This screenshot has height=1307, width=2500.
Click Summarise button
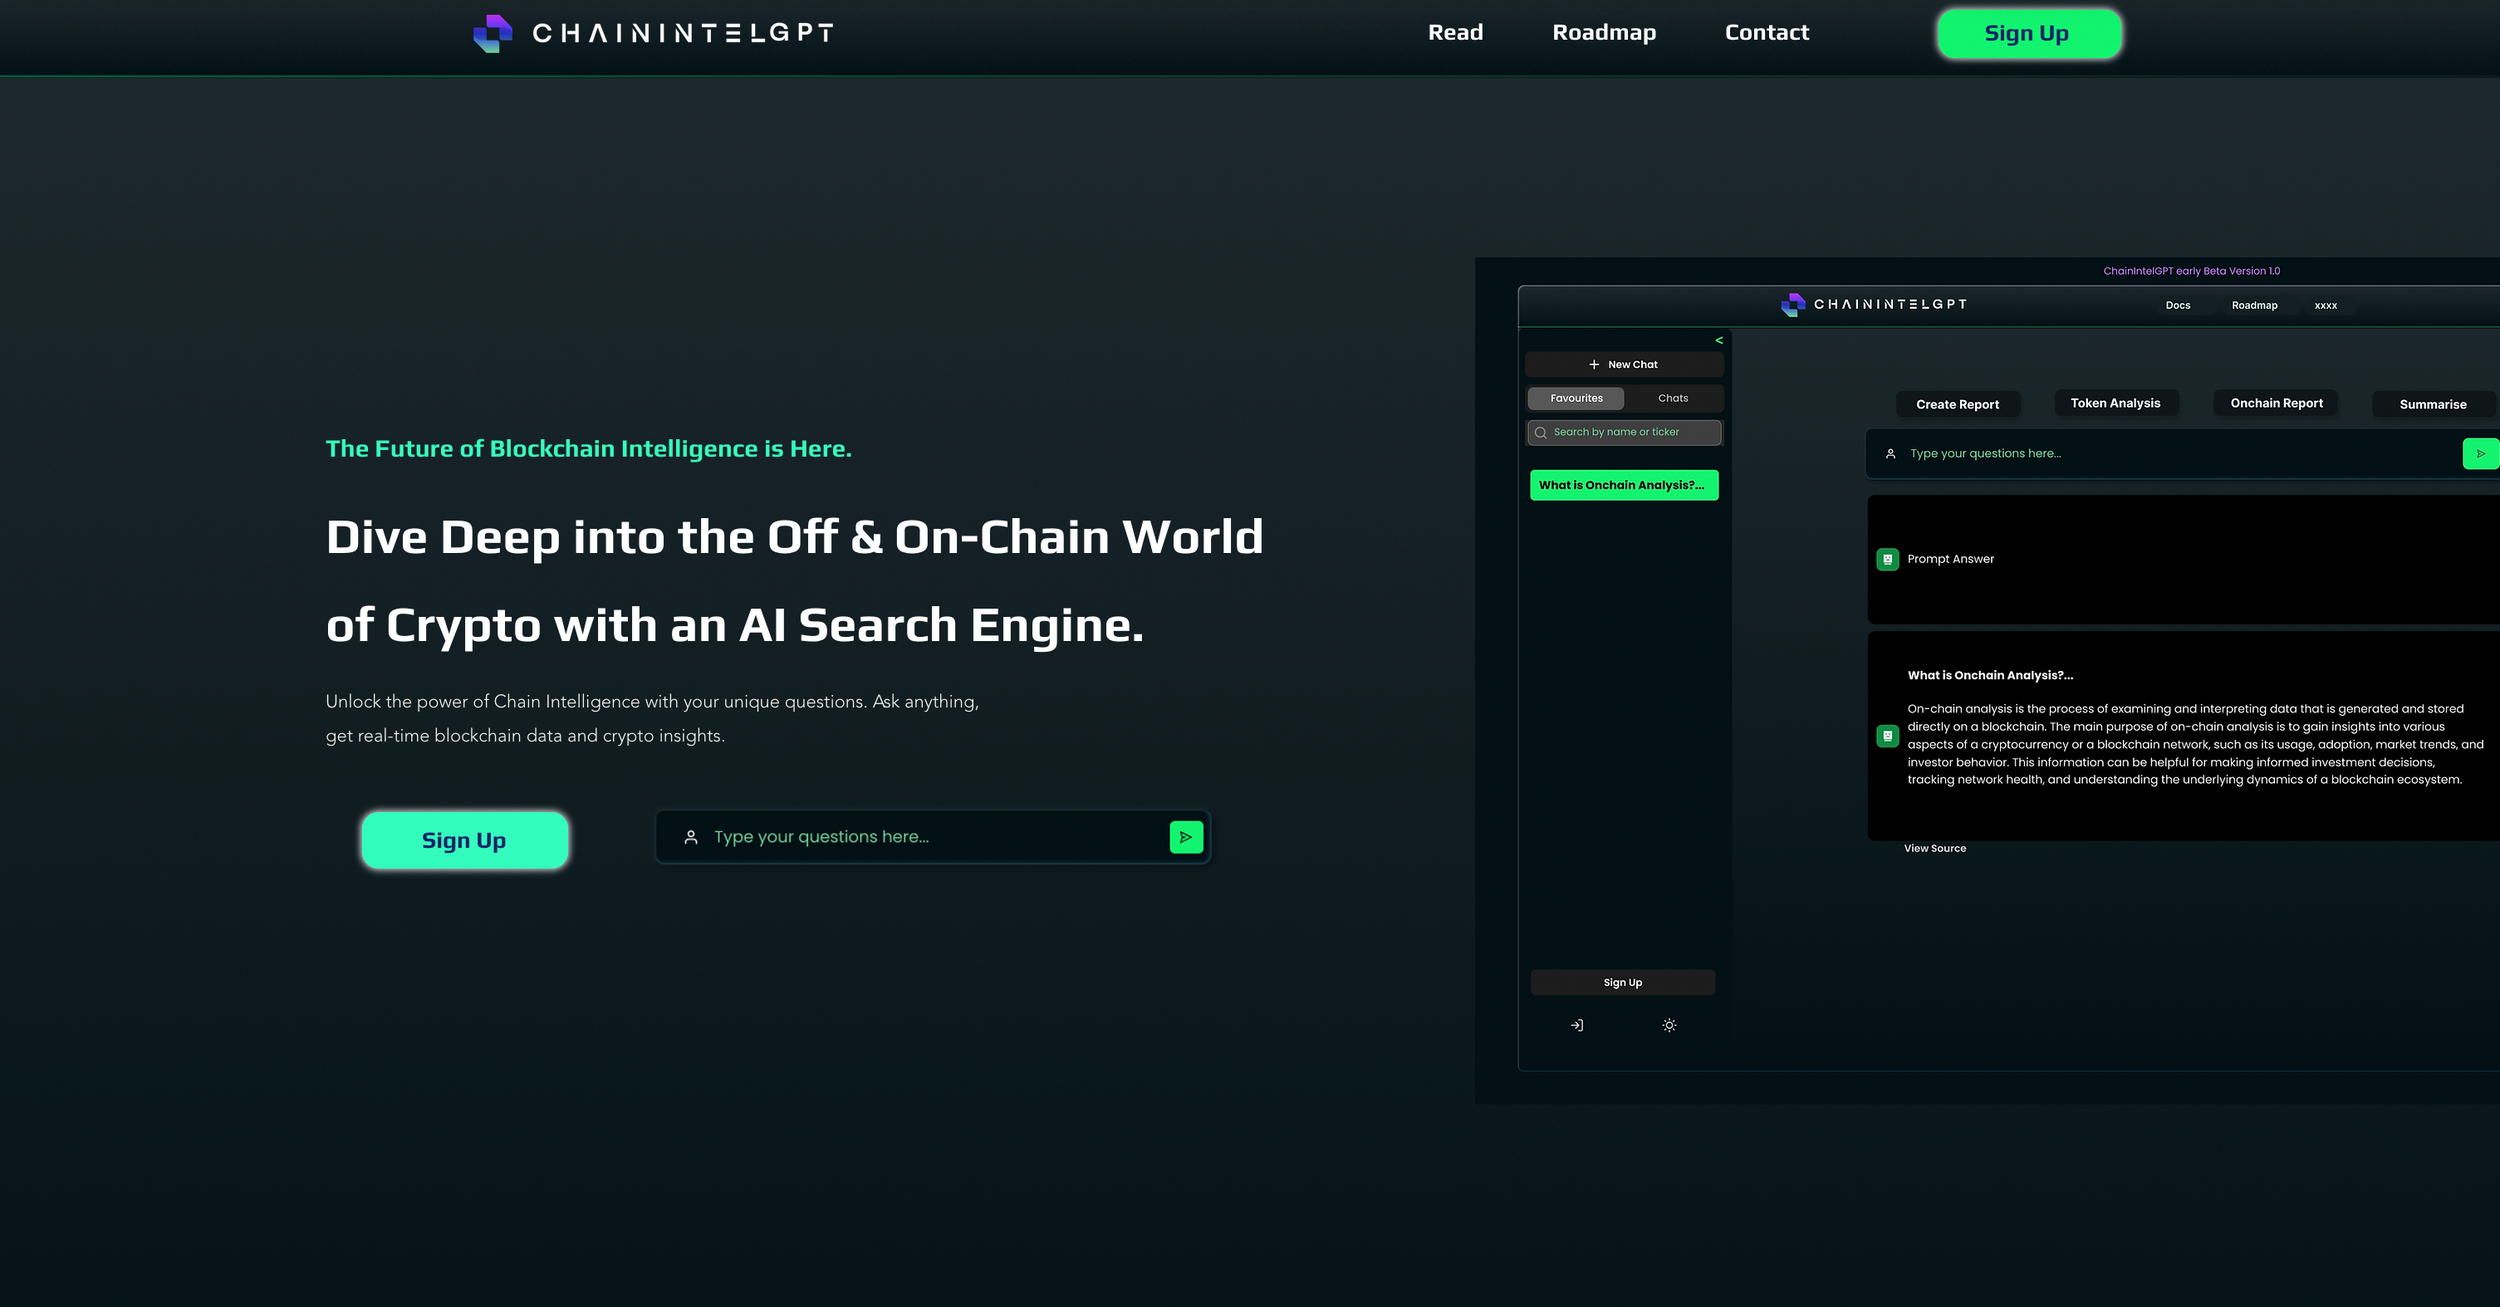[x=2433, y=404]
